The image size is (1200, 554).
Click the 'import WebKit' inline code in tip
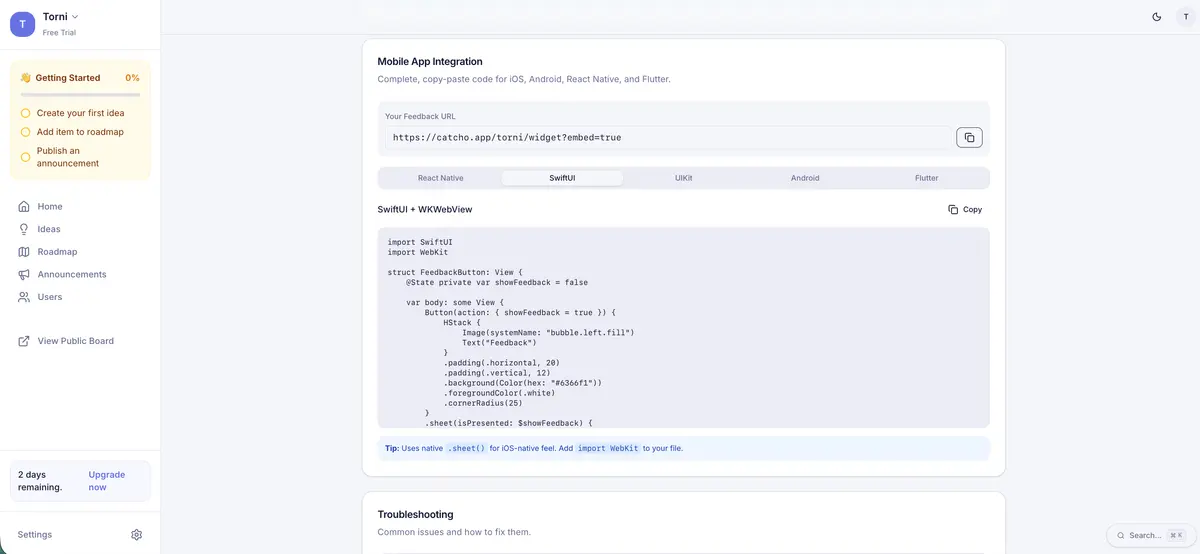point(607,448)
